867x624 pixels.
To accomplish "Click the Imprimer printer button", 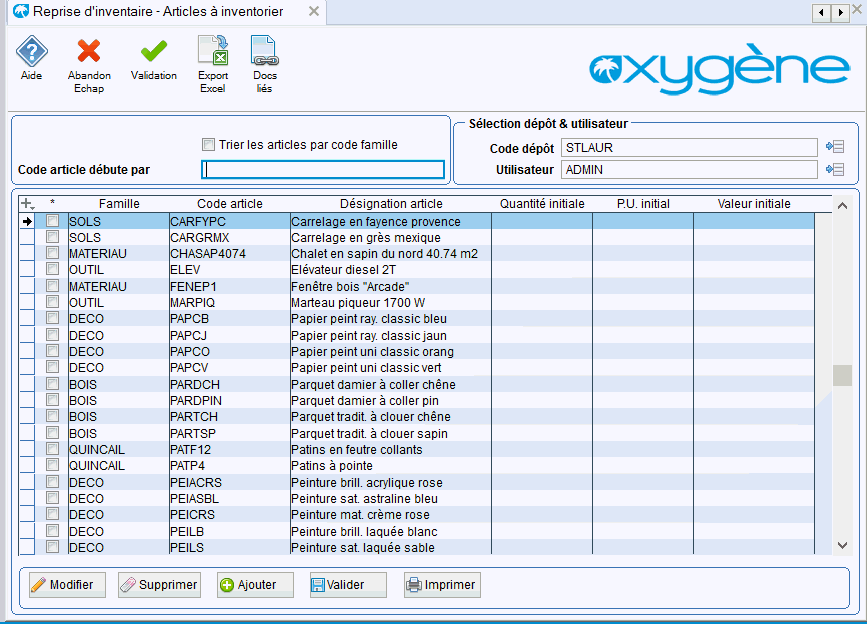I will click(442, 585).
